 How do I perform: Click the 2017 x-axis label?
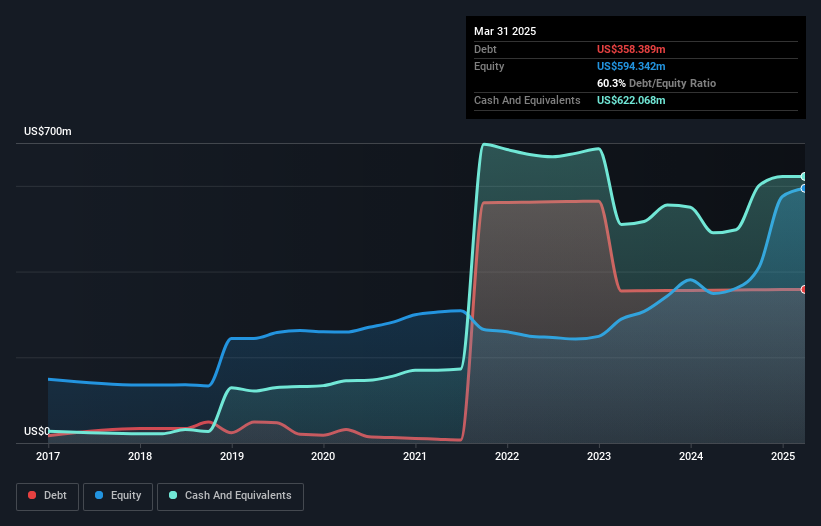[48, 456]
